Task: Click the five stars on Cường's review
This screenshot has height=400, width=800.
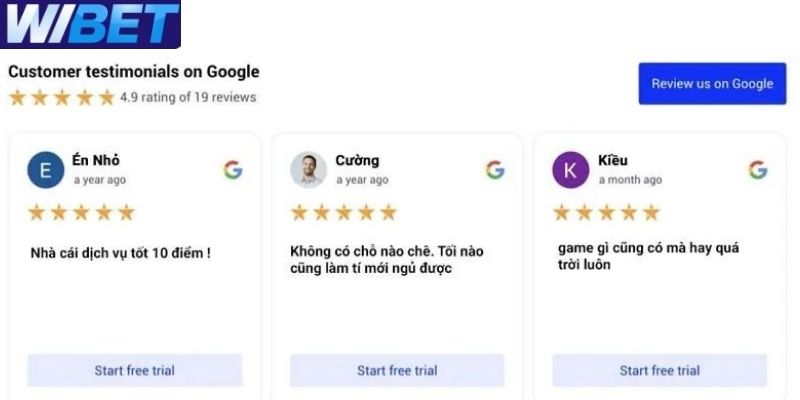Action: point(343,212)
